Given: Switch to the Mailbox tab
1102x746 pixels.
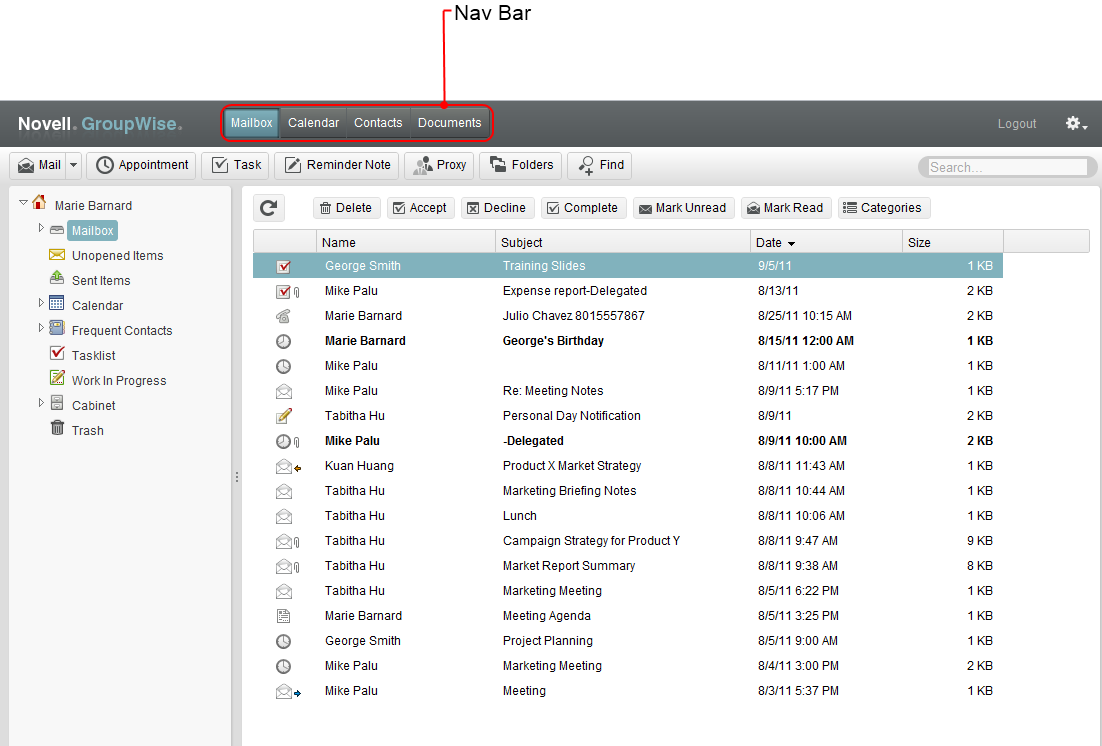Looking at the screenshot, I should coord(252,123).
